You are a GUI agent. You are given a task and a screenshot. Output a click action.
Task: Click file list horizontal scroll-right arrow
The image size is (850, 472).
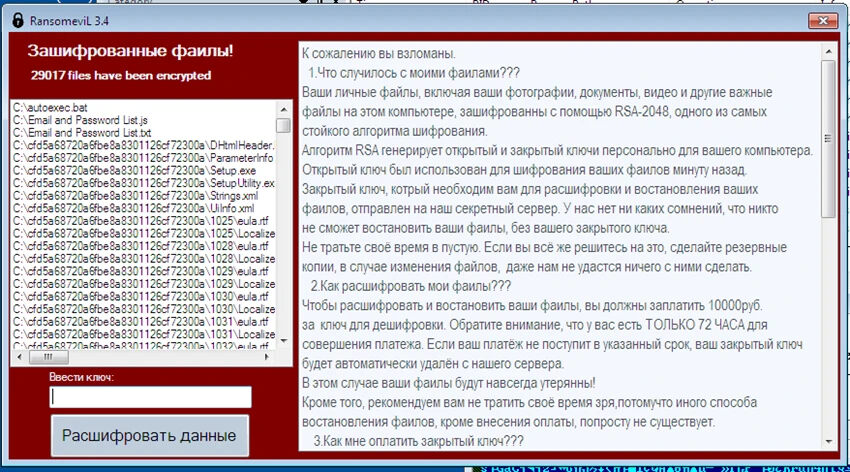click(268, 357)
